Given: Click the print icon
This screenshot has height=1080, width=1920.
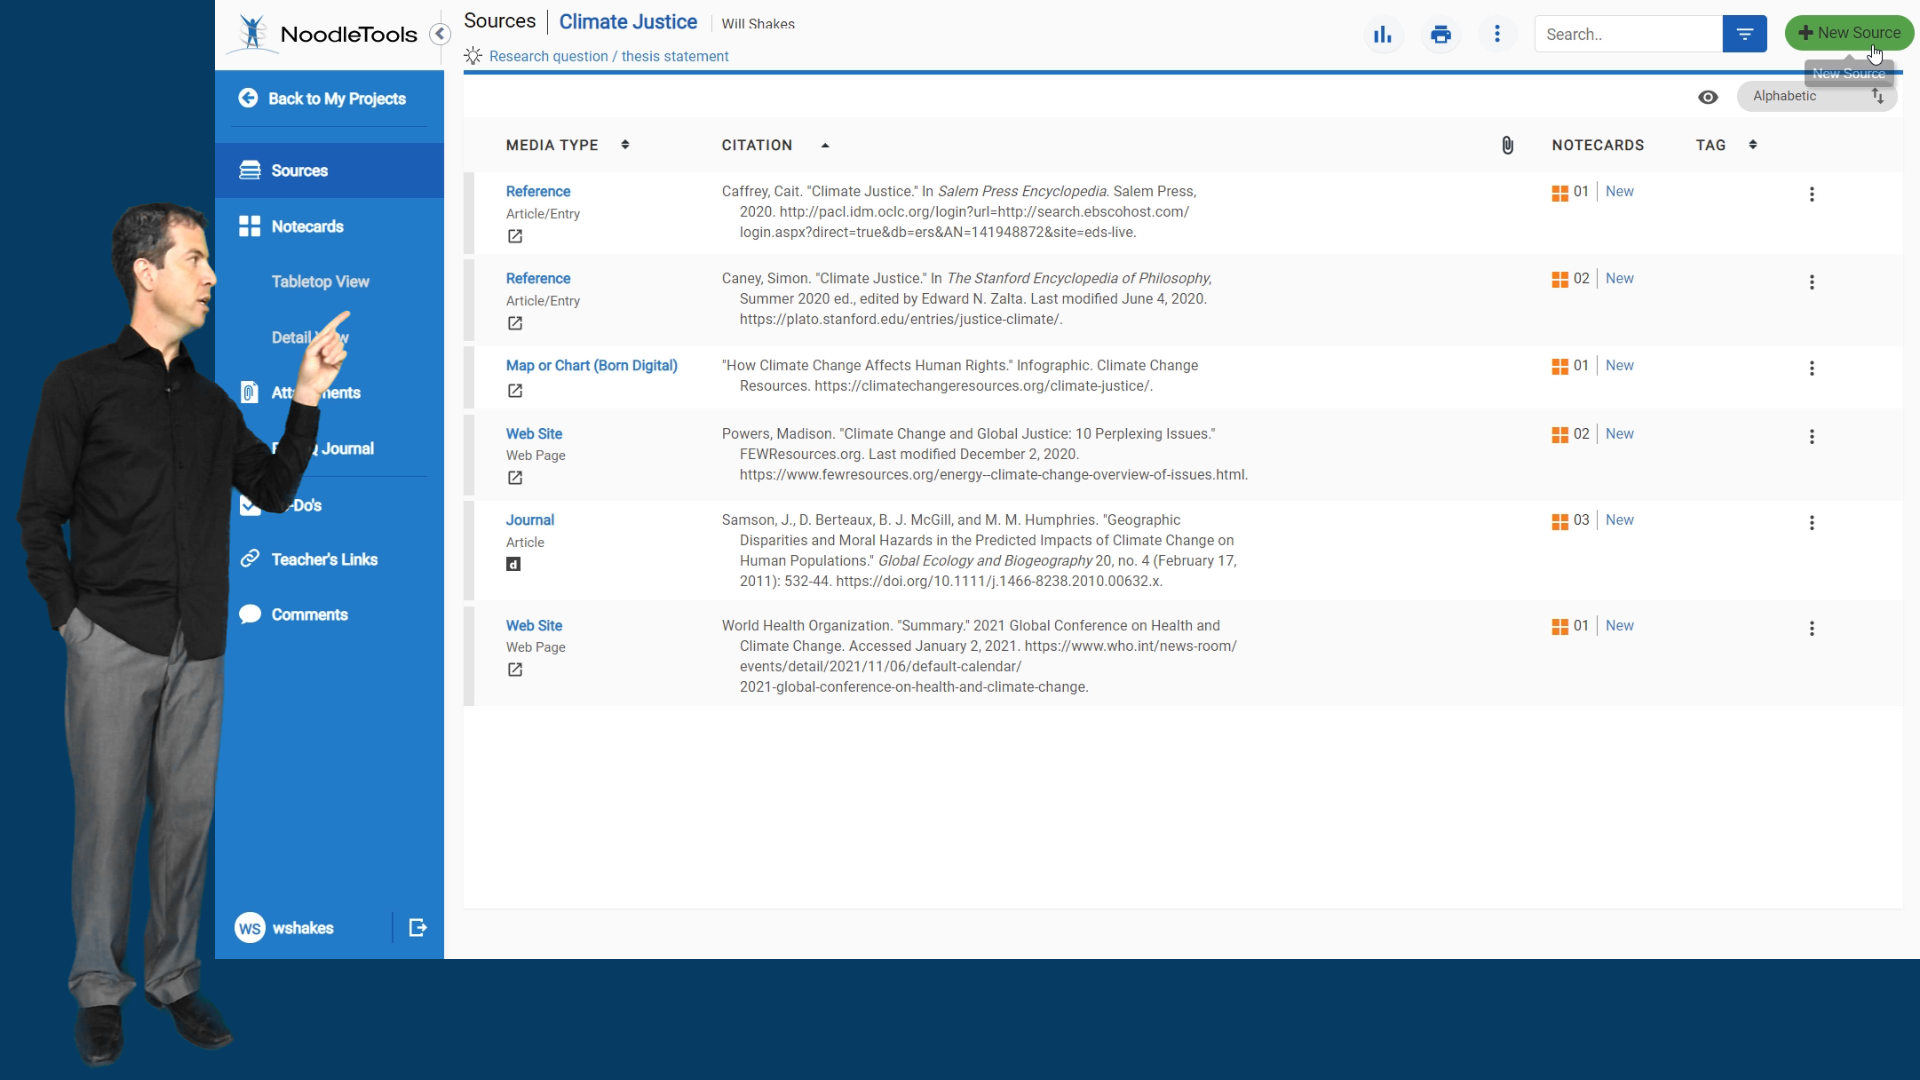Looking at the screenshot, I should pyautogui.click(x=1440, y=33).
